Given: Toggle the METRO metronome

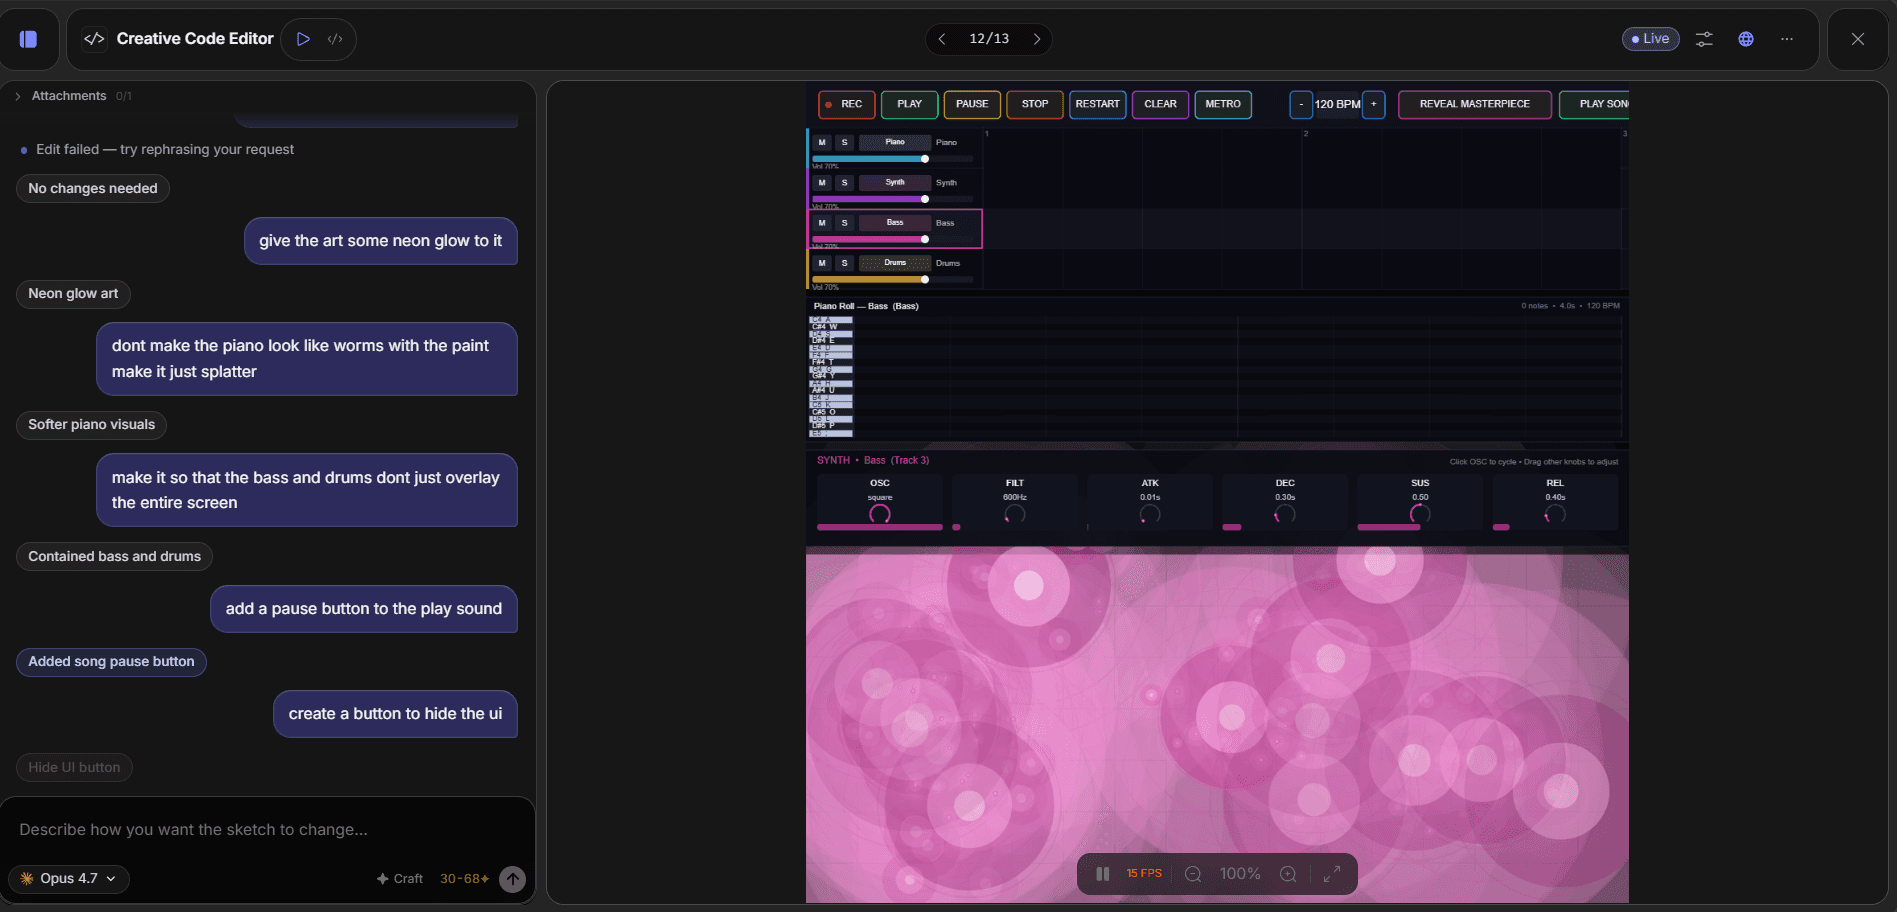Looking at the screenshot, I should pos(1223,104).
